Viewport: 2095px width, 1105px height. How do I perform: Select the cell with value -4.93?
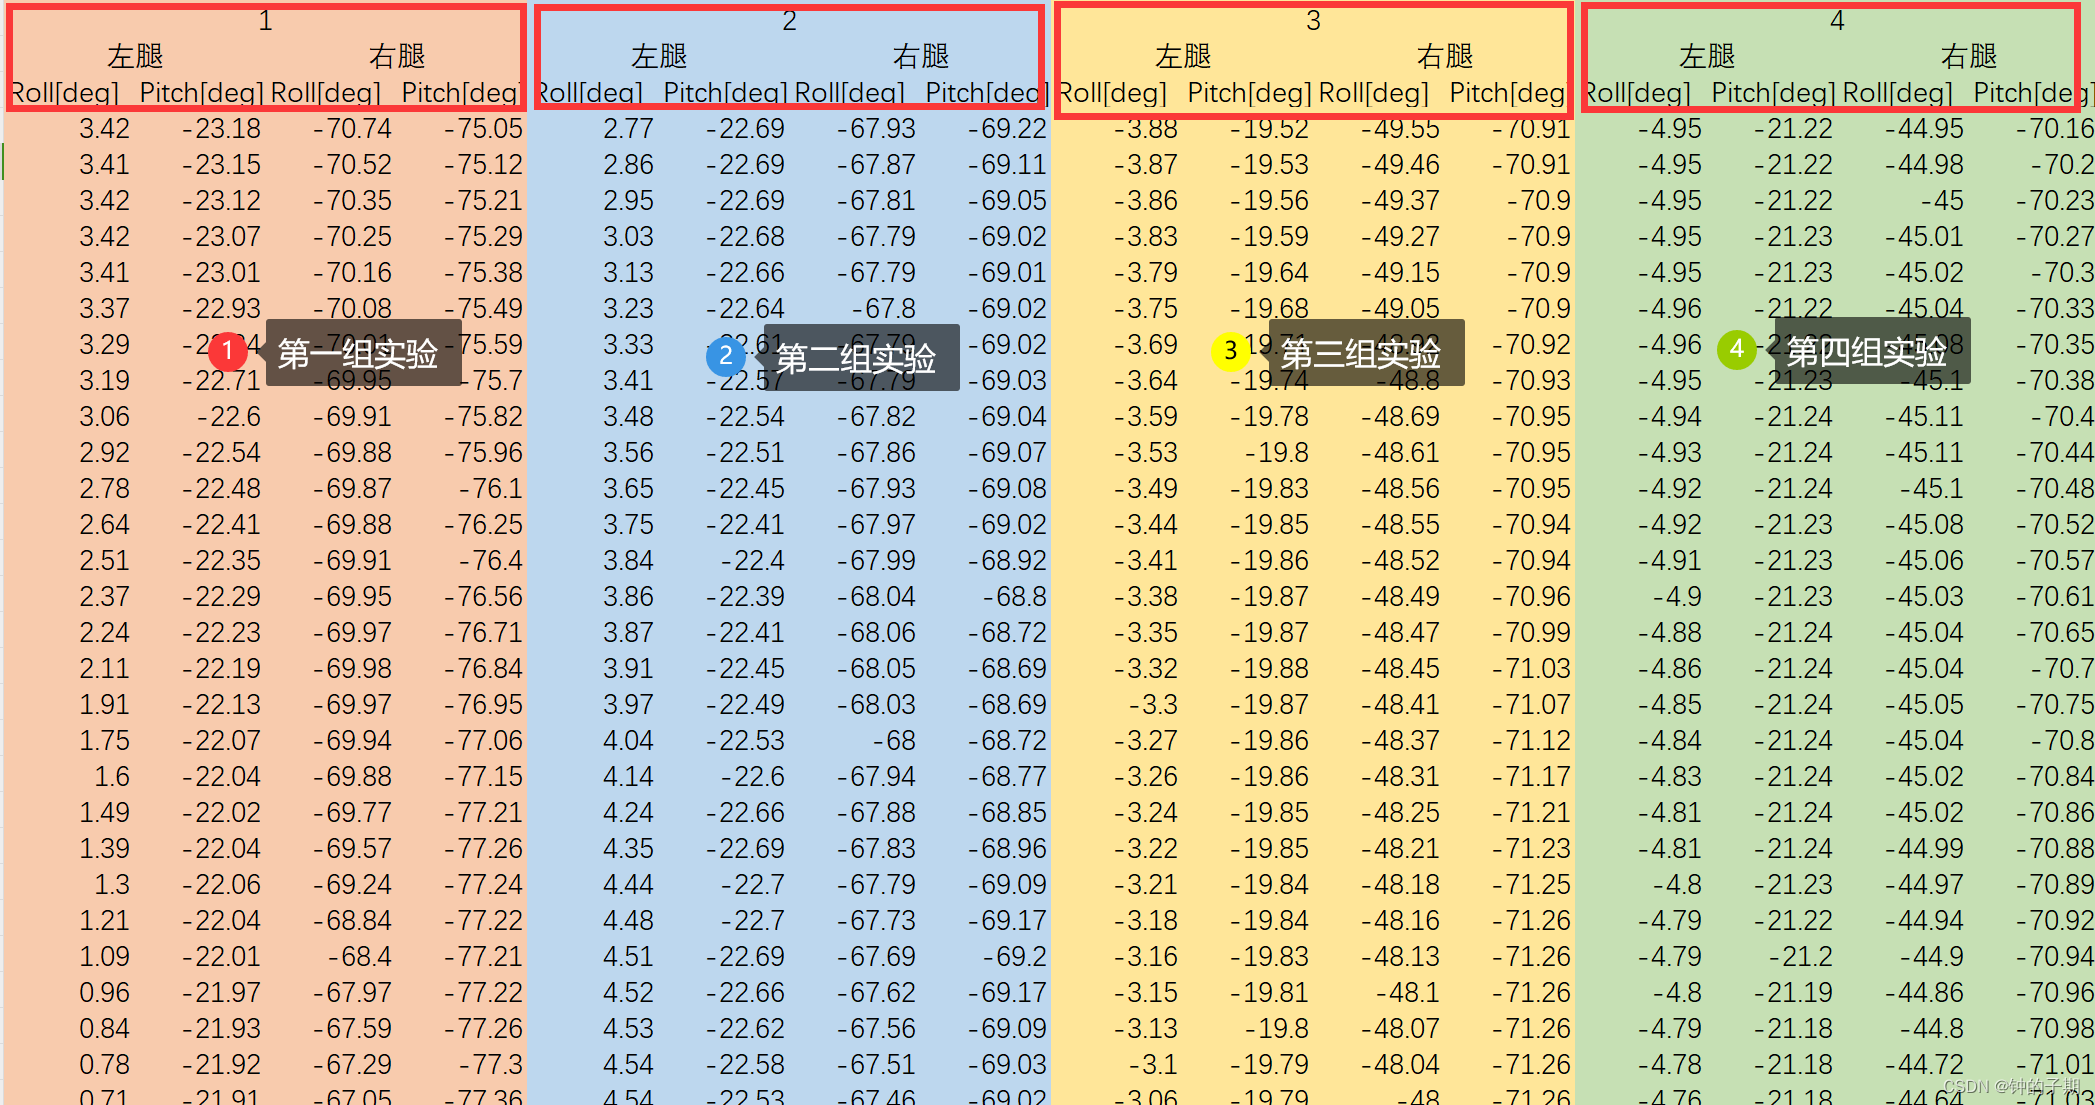1669,453
